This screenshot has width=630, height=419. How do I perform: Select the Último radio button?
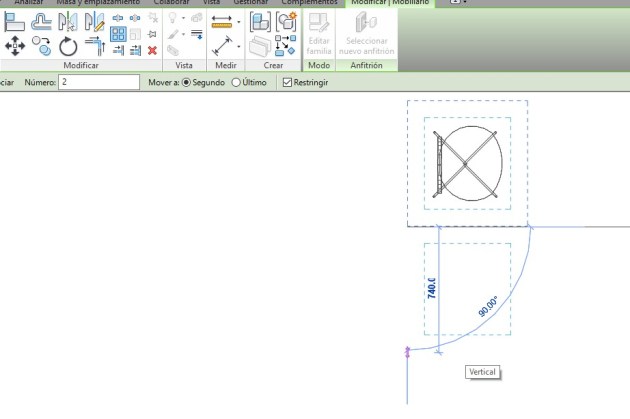[x=236, y=82]
